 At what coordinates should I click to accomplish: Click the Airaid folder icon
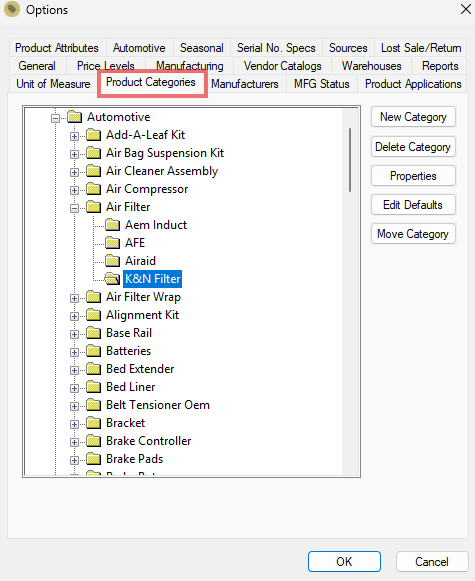[x=112, y=261]
